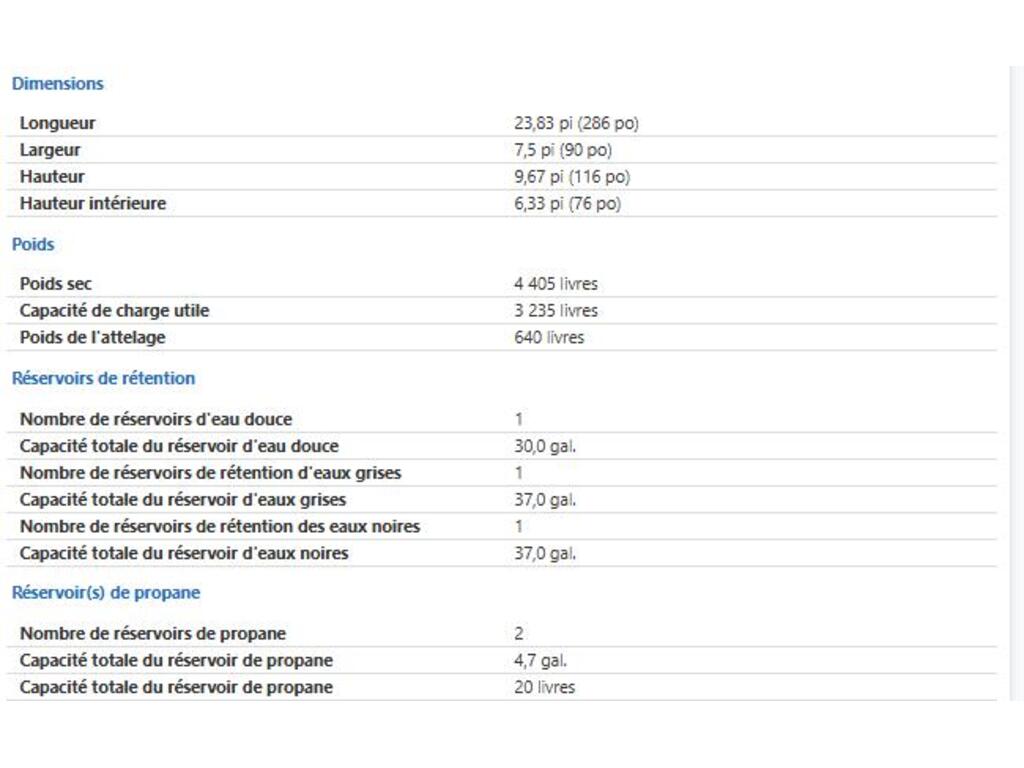Click the Largeur row label
This screenshot has height=768, width=1024.
point(50,150)
